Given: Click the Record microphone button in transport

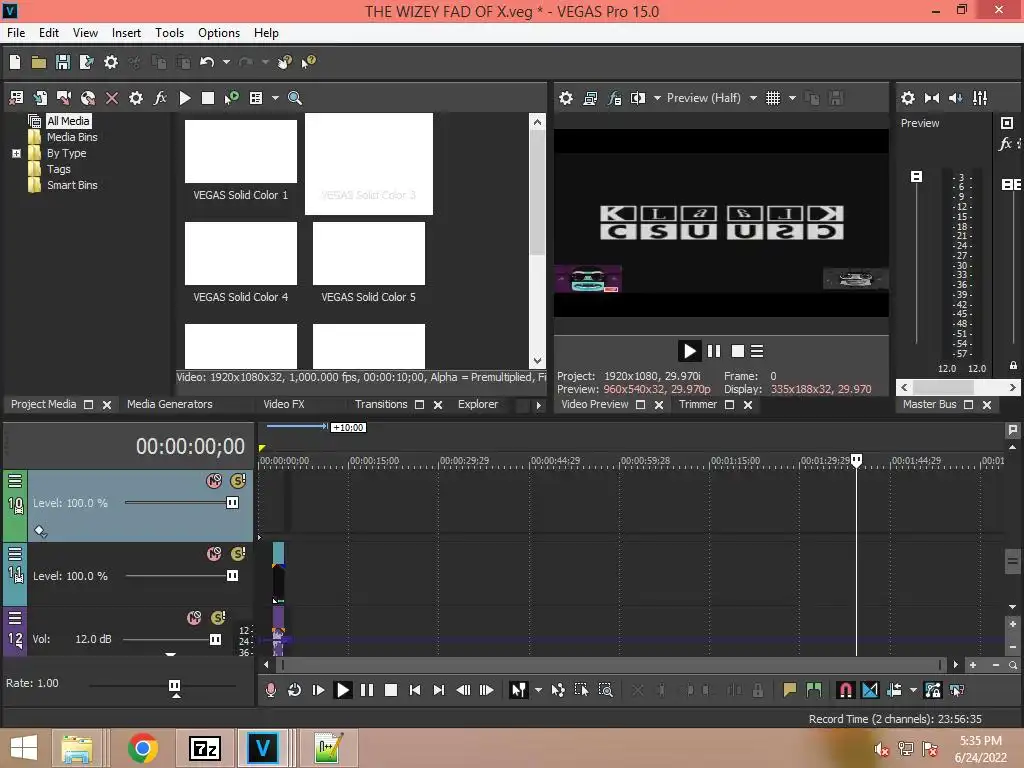Looking at the screenshot, I should [x=270, y=690].
